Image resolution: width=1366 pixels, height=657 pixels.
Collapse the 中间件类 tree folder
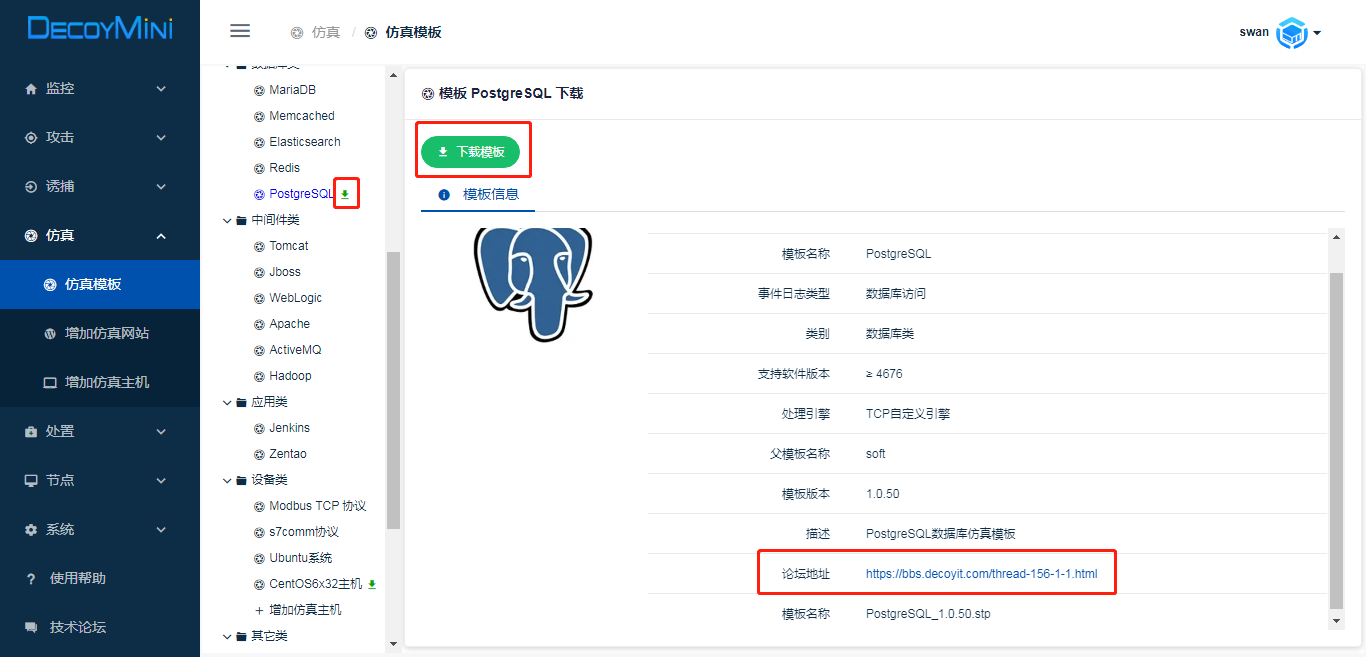[x=228, y=220]
